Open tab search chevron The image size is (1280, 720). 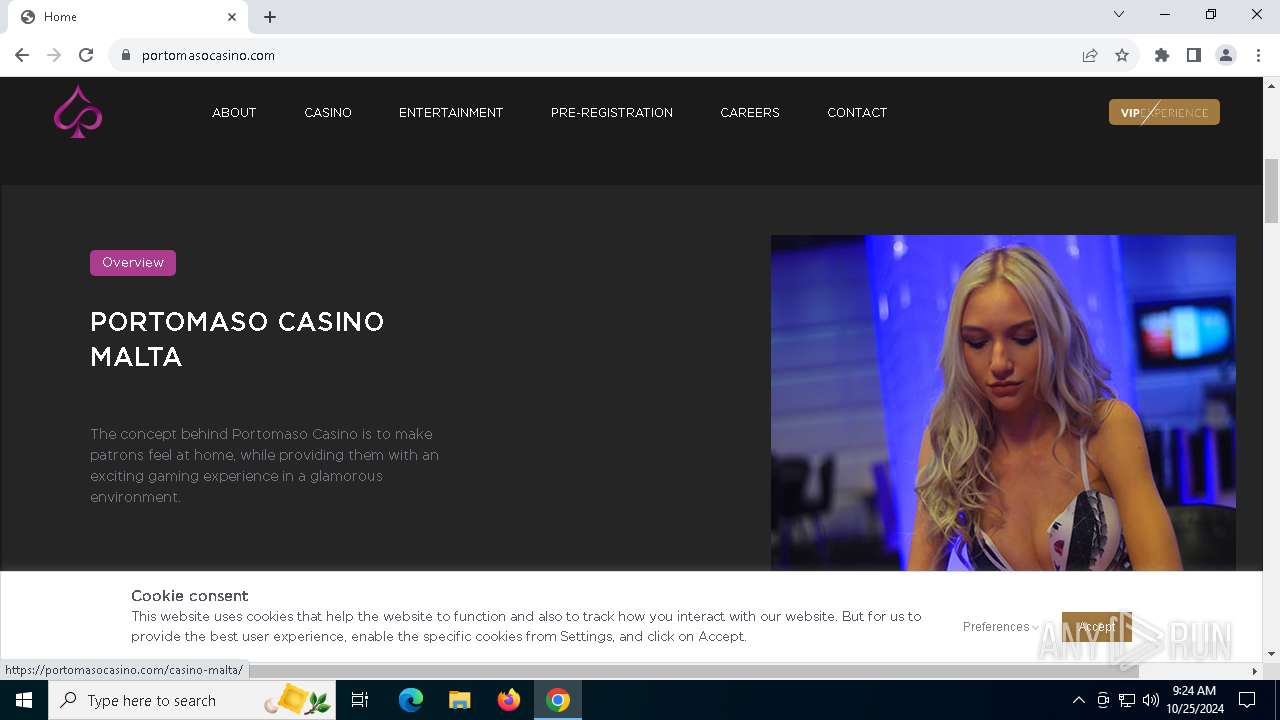[x=1119, y=14]
